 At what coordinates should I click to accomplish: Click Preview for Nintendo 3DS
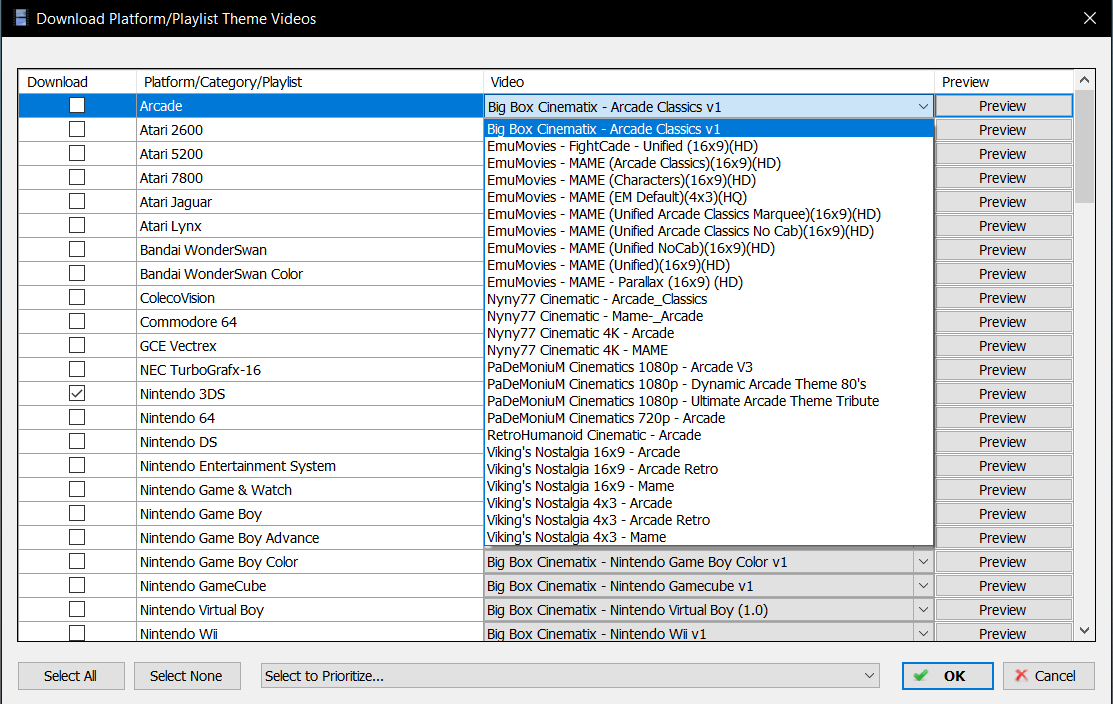pos(1003,394)
